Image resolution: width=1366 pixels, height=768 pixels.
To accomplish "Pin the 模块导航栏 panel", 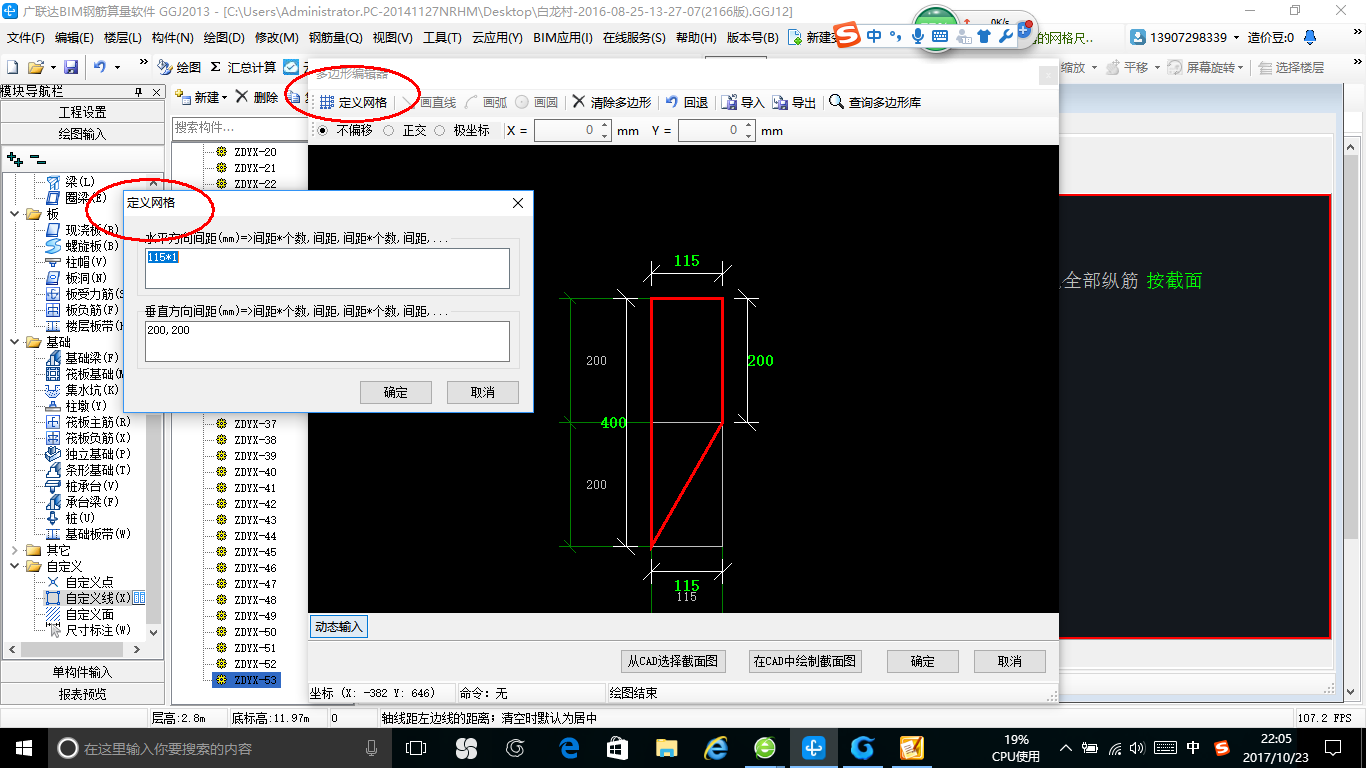I will (x=139, y=91).
